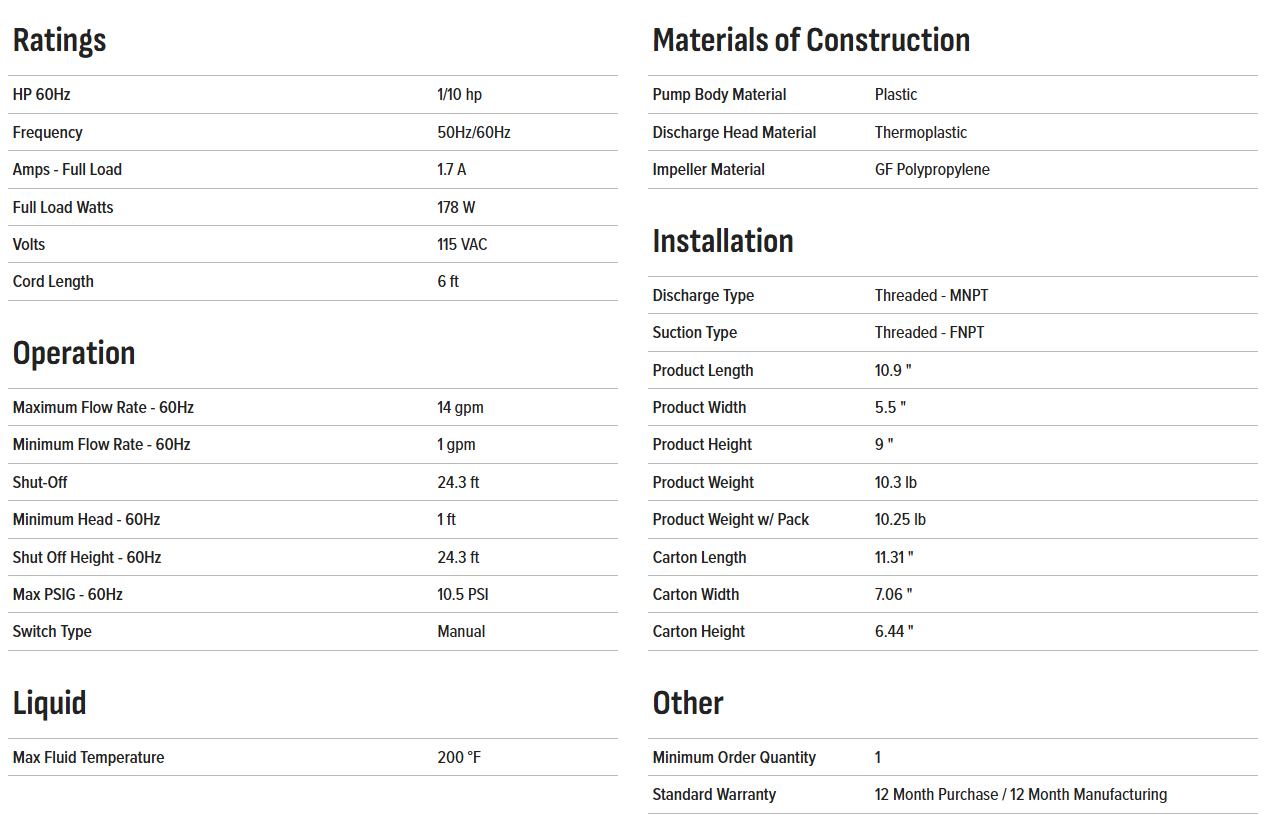Click the Ratings section heading
The height and width of the screenshot is (823, 1285).
[x=59, y=41]
